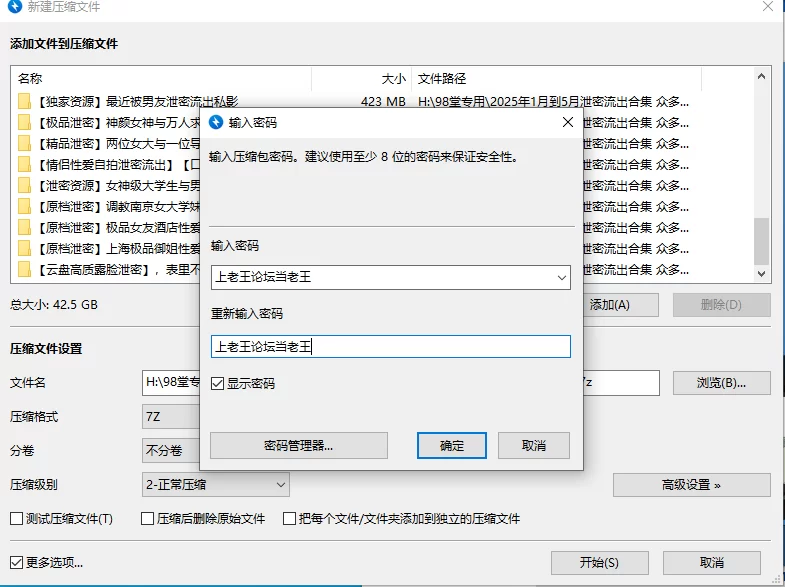Viewport: 785px width, 587px height.
Task: Click the 重新输入密码 text field
Action: coord(390,346)
